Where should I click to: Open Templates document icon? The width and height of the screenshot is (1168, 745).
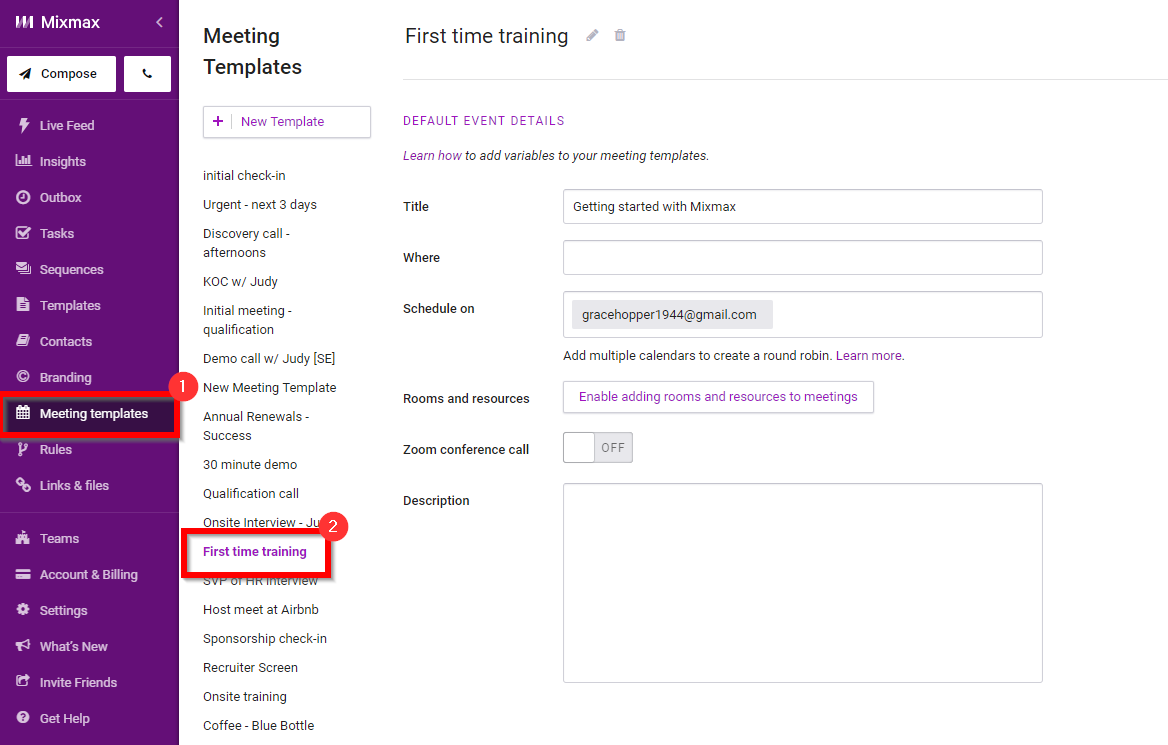pos(24,304)
